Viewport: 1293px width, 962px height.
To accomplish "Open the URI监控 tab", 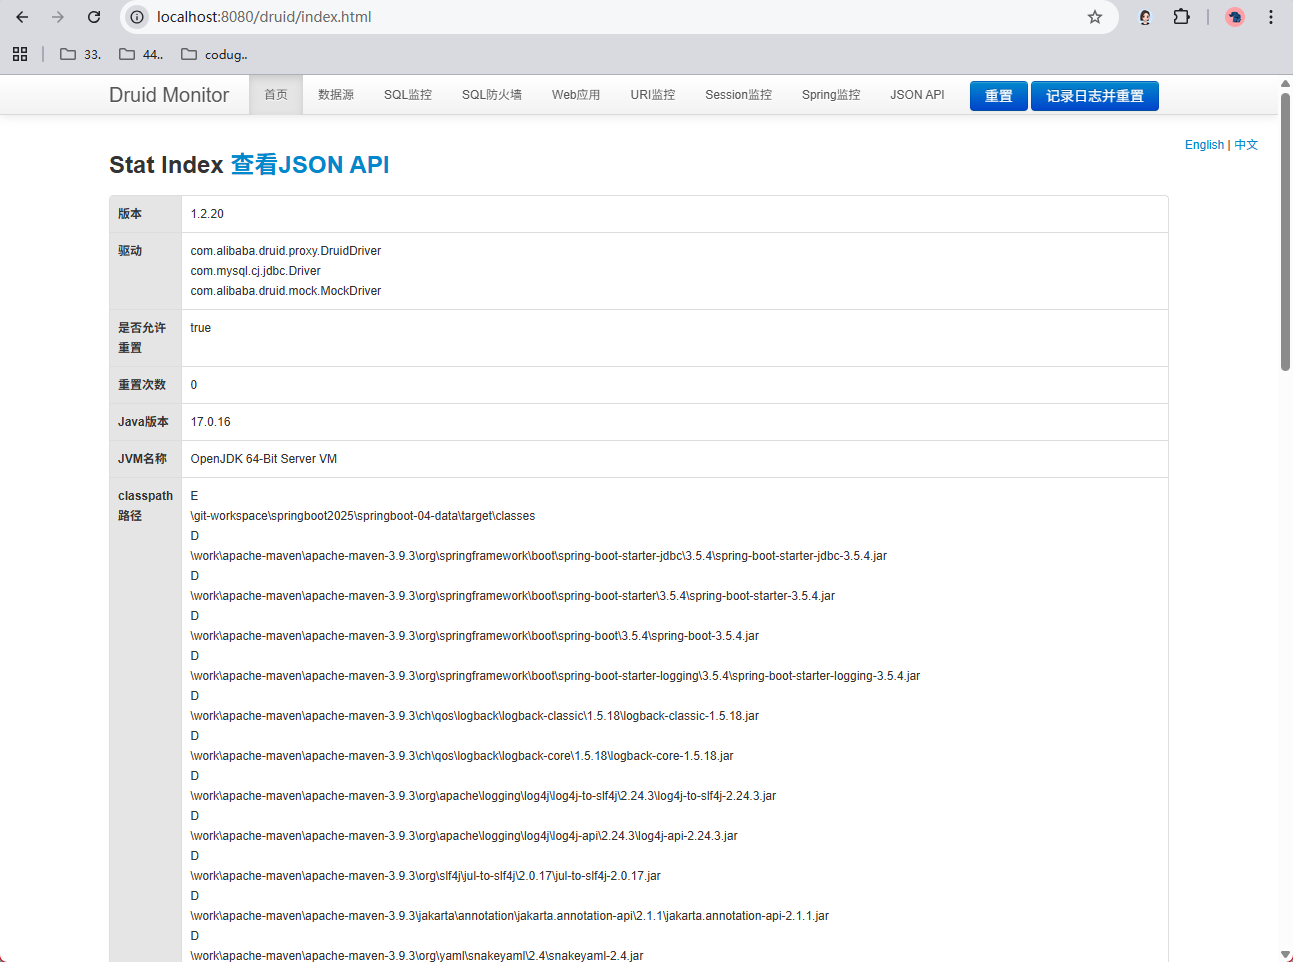I will (653, 95).
